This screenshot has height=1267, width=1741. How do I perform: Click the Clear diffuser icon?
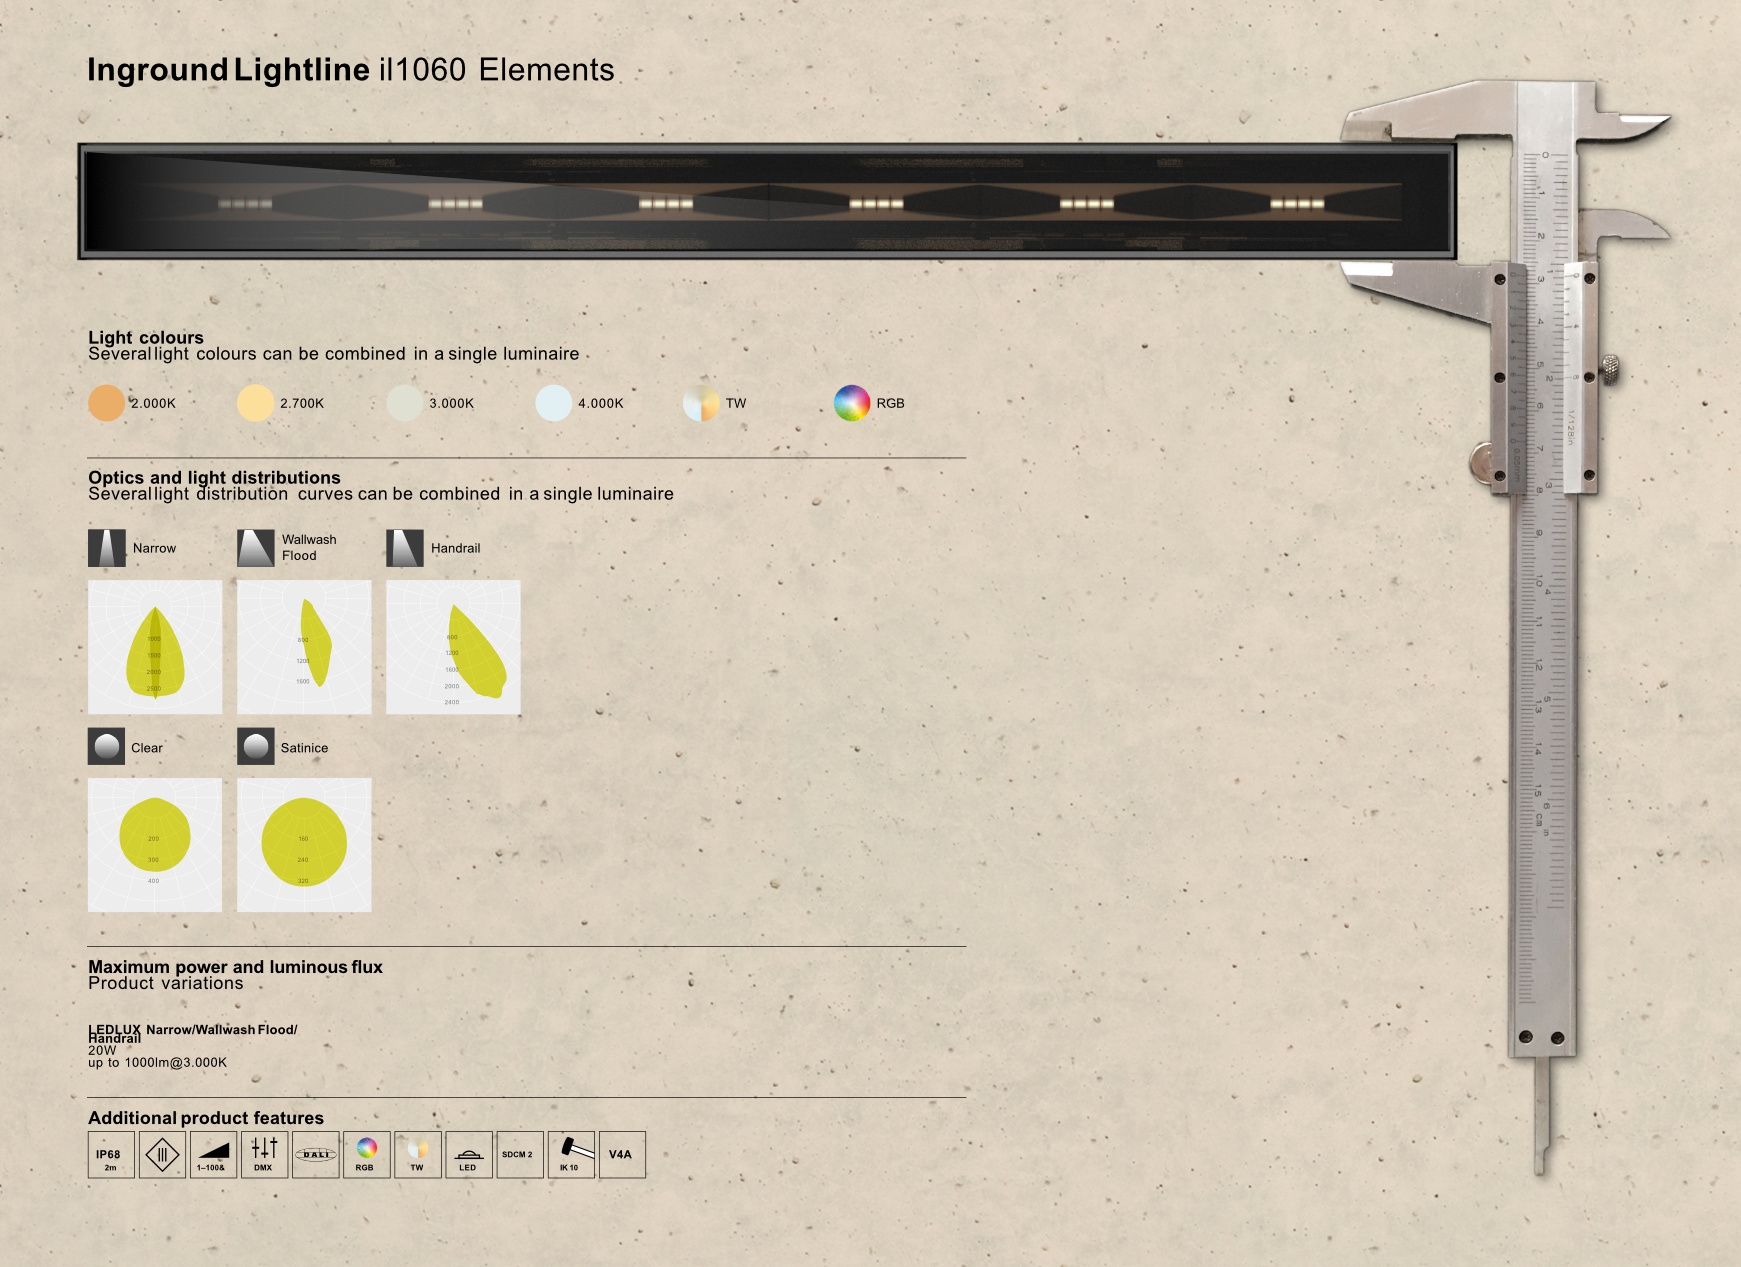[x=106, y=747]
